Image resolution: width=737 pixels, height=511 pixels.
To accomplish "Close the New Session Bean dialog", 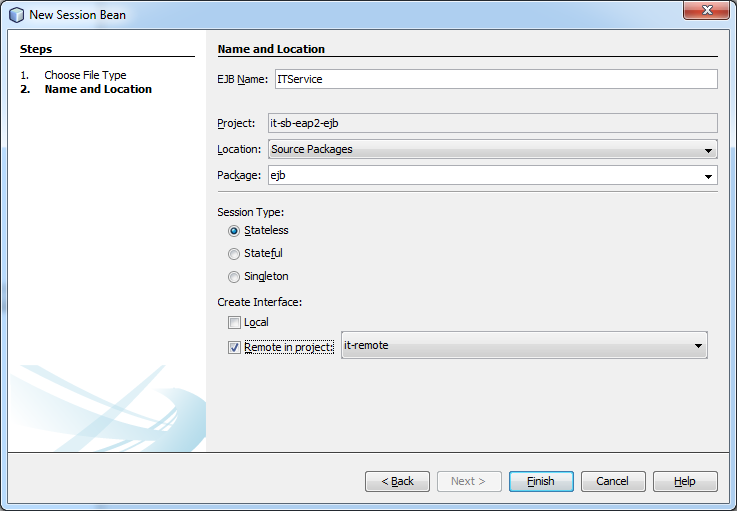I will pyautogui.click(x=707, y=10).
